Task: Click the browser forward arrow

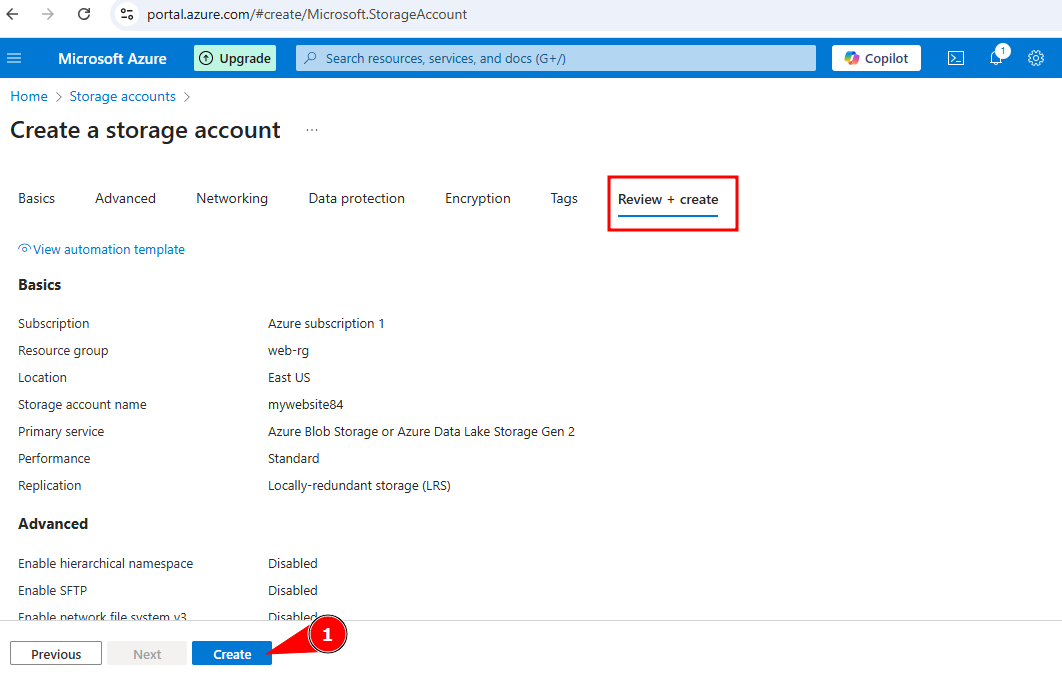Action: [x=47, y=14]
